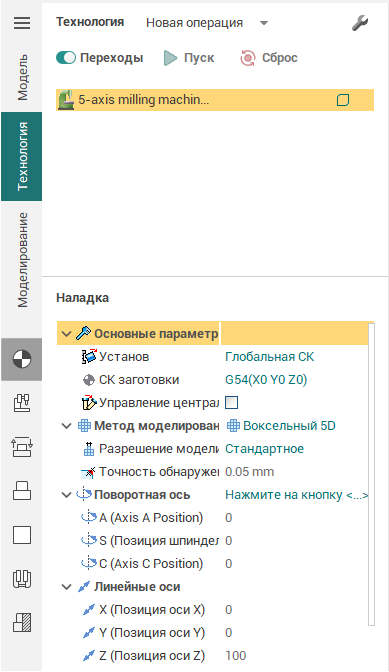This screenshot has width=389, height=672.
Task: Edit the S (Позиция шпинделя) value 0
Action: [228, 541]
